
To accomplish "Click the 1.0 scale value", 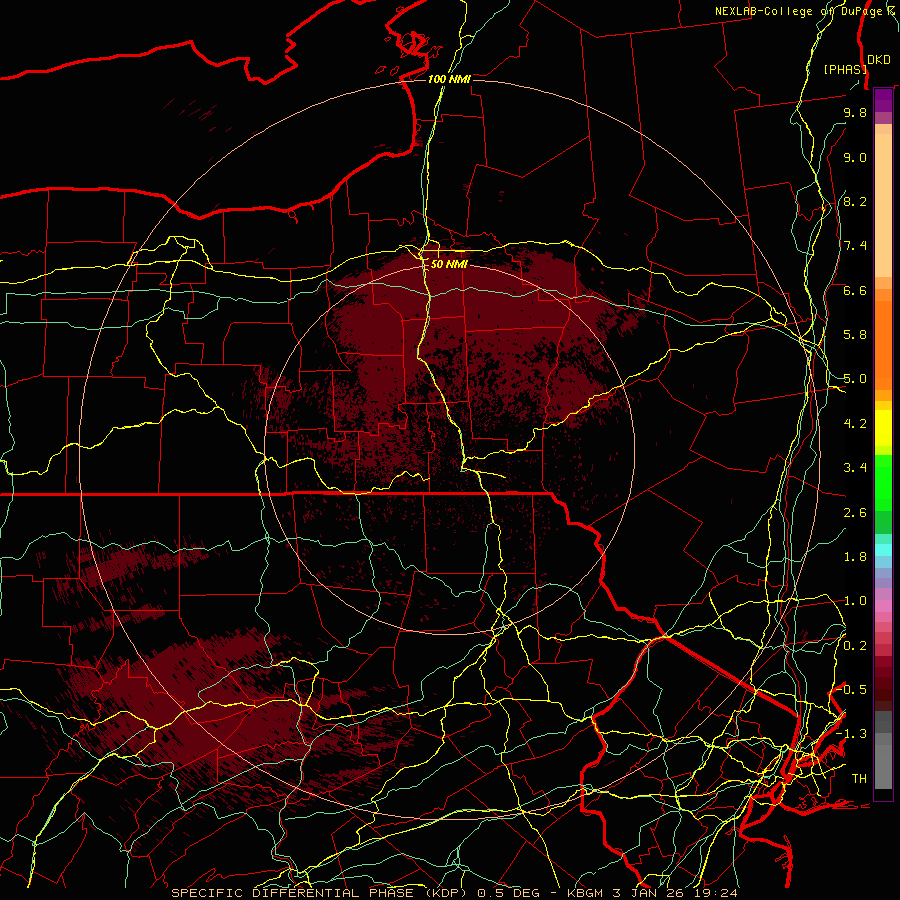I will pos(855,601).
